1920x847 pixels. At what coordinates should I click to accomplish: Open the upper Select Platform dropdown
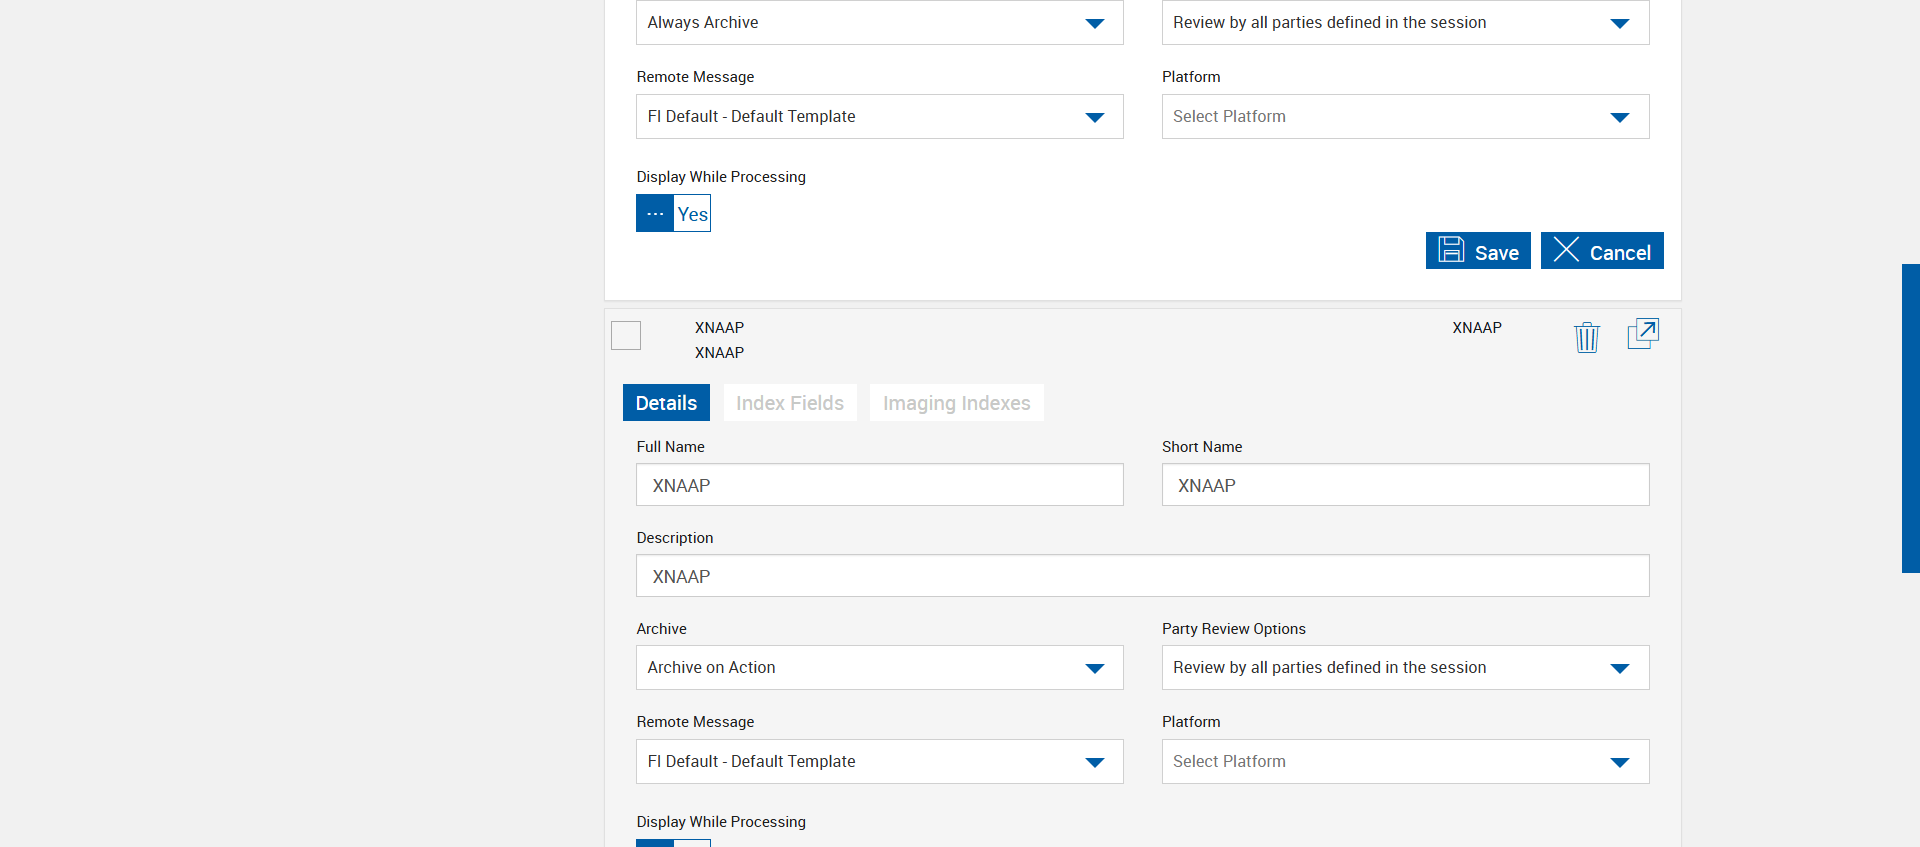1404,117
